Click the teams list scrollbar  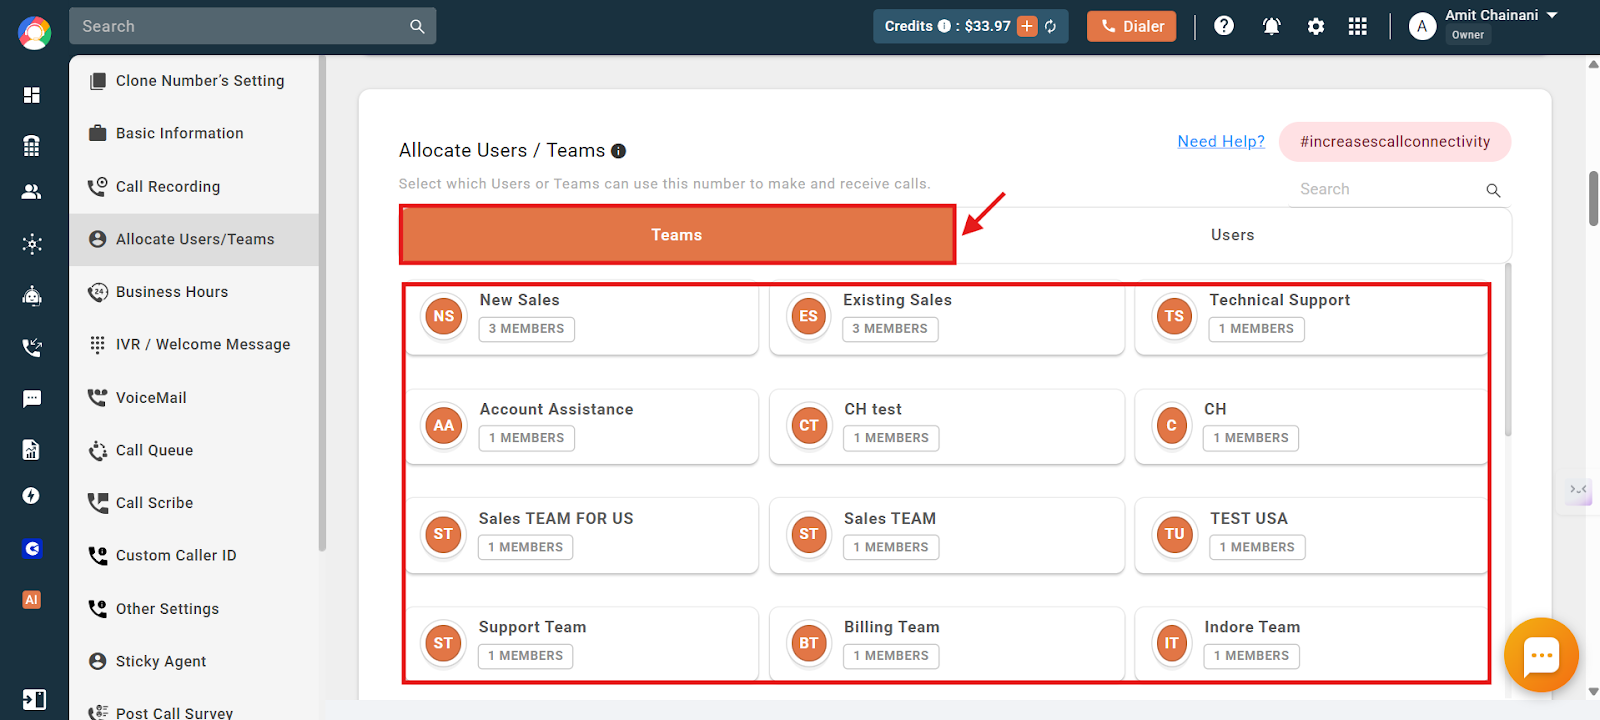point(1508,349)
